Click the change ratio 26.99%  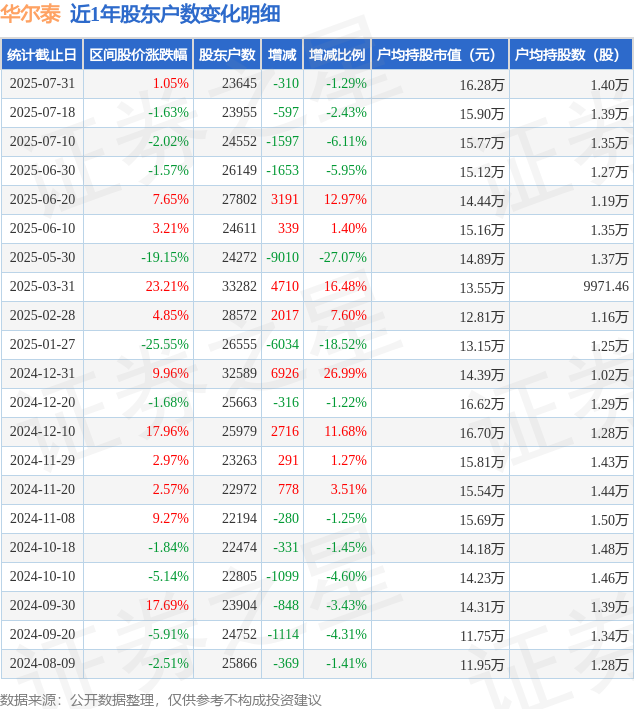(x=345, y=373)
